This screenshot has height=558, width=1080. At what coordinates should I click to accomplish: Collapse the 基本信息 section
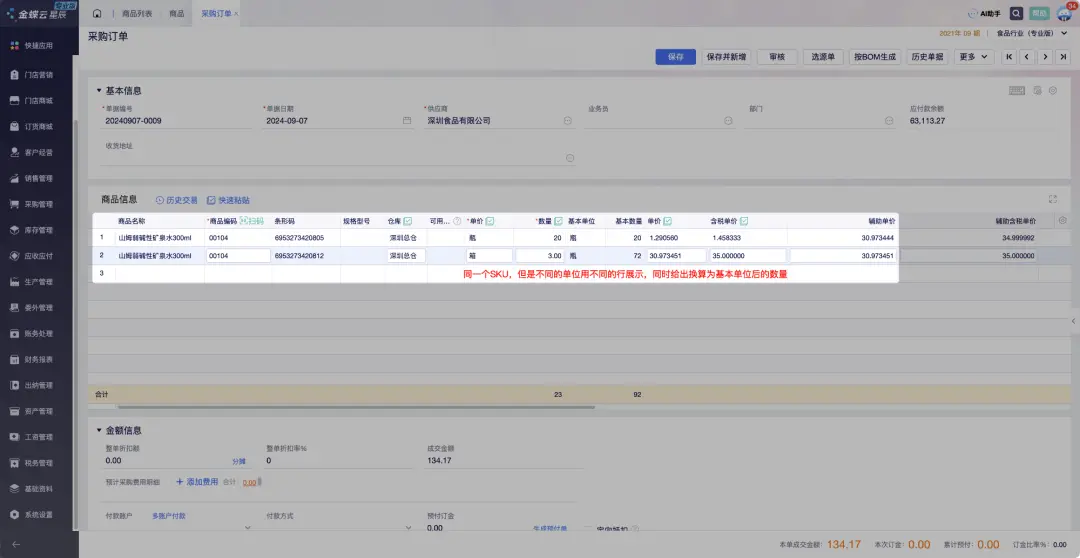click(99, 91)
